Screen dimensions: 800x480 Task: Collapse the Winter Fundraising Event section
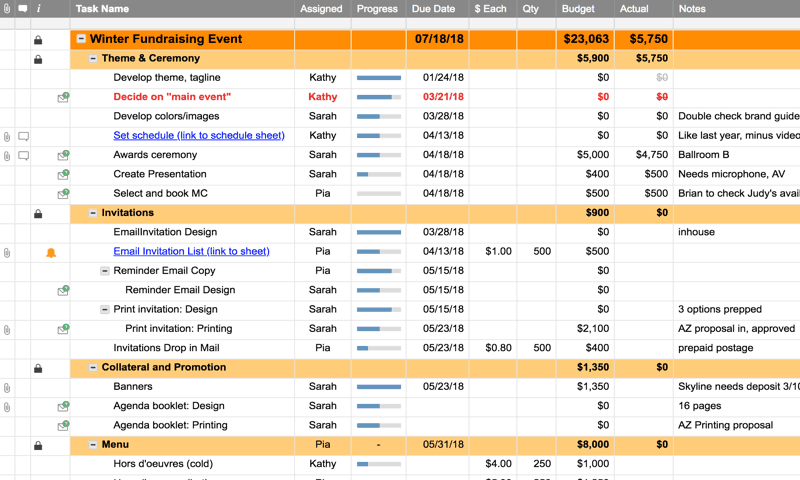click(x=81, y=40)
